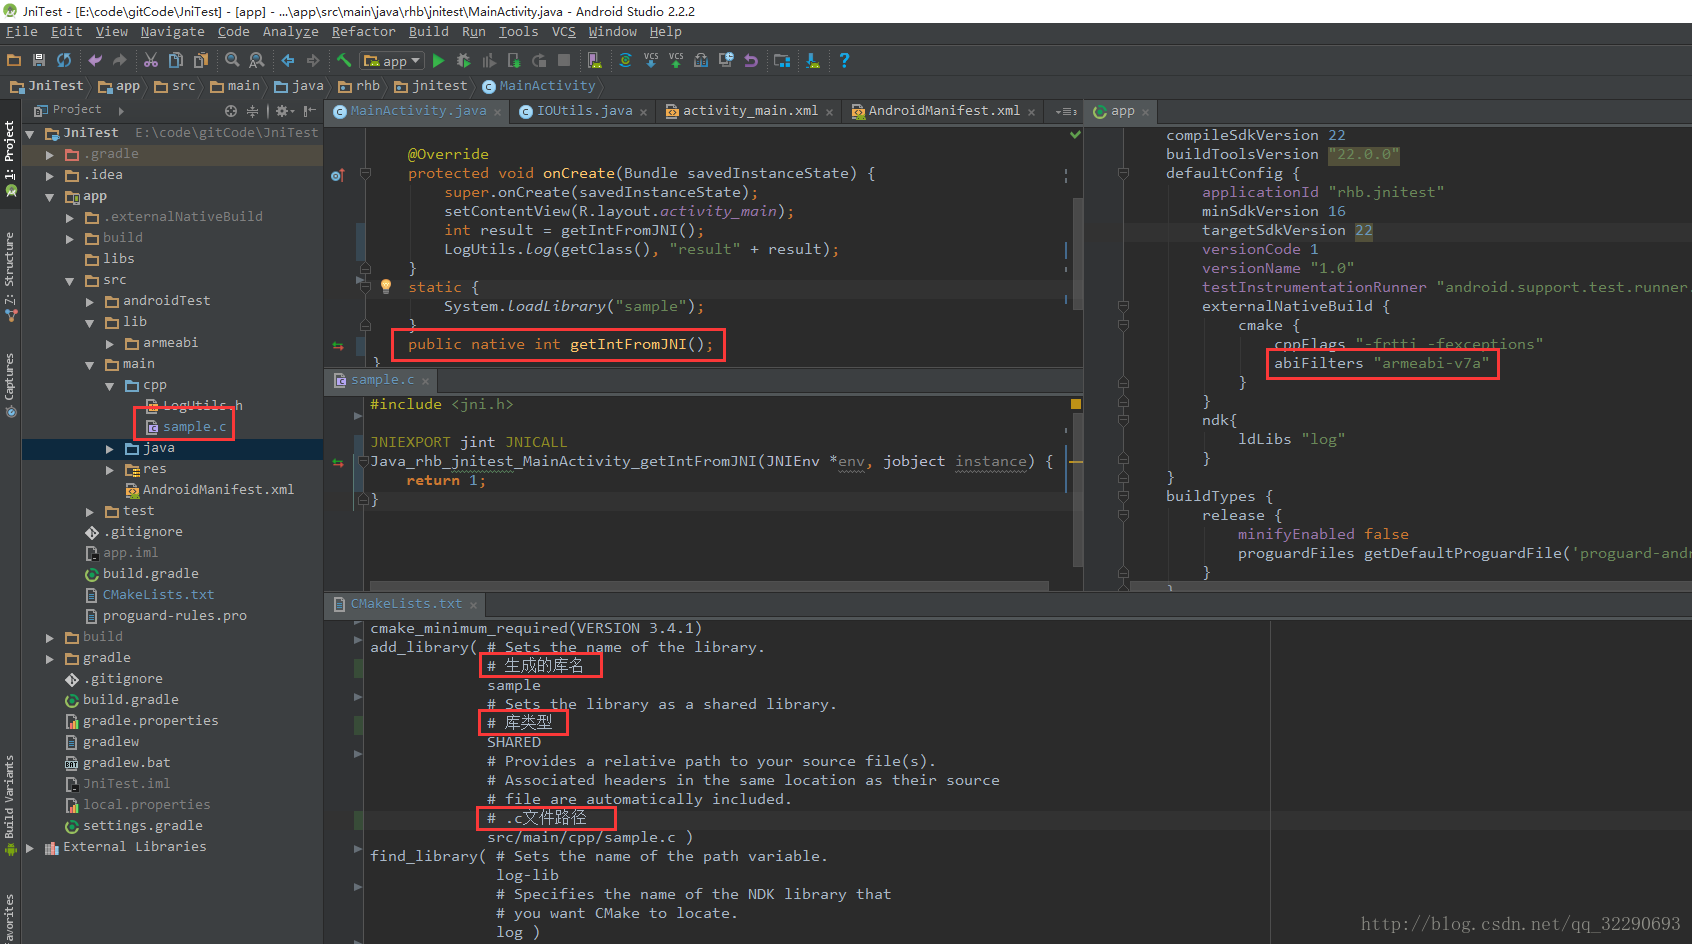The image size is (1692, 944).
Task: Click the Make Project hammer icon
Action: click(x=344, y=60)
